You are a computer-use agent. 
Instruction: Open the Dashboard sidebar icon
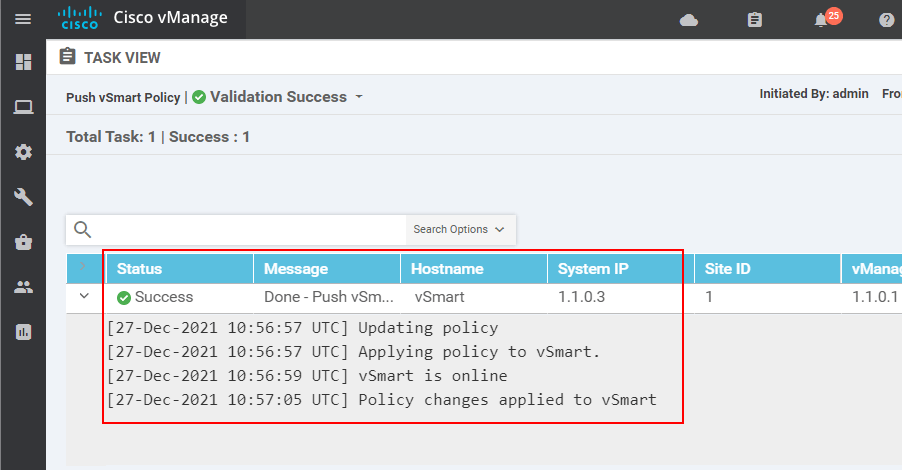(x=23, y=62)
